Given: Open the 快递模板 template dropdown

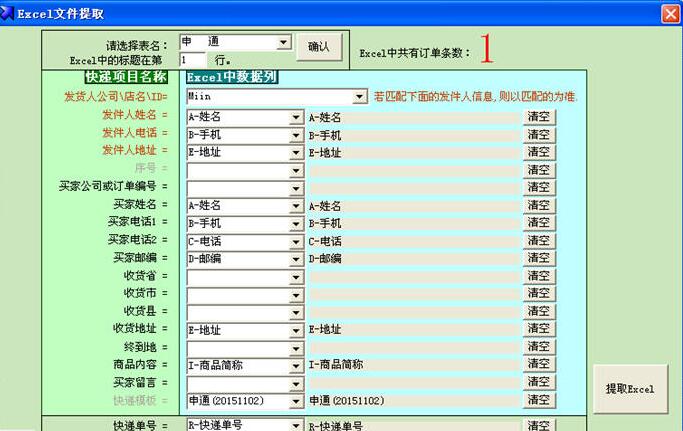Looking at the screenshot, I should [296, 401].
